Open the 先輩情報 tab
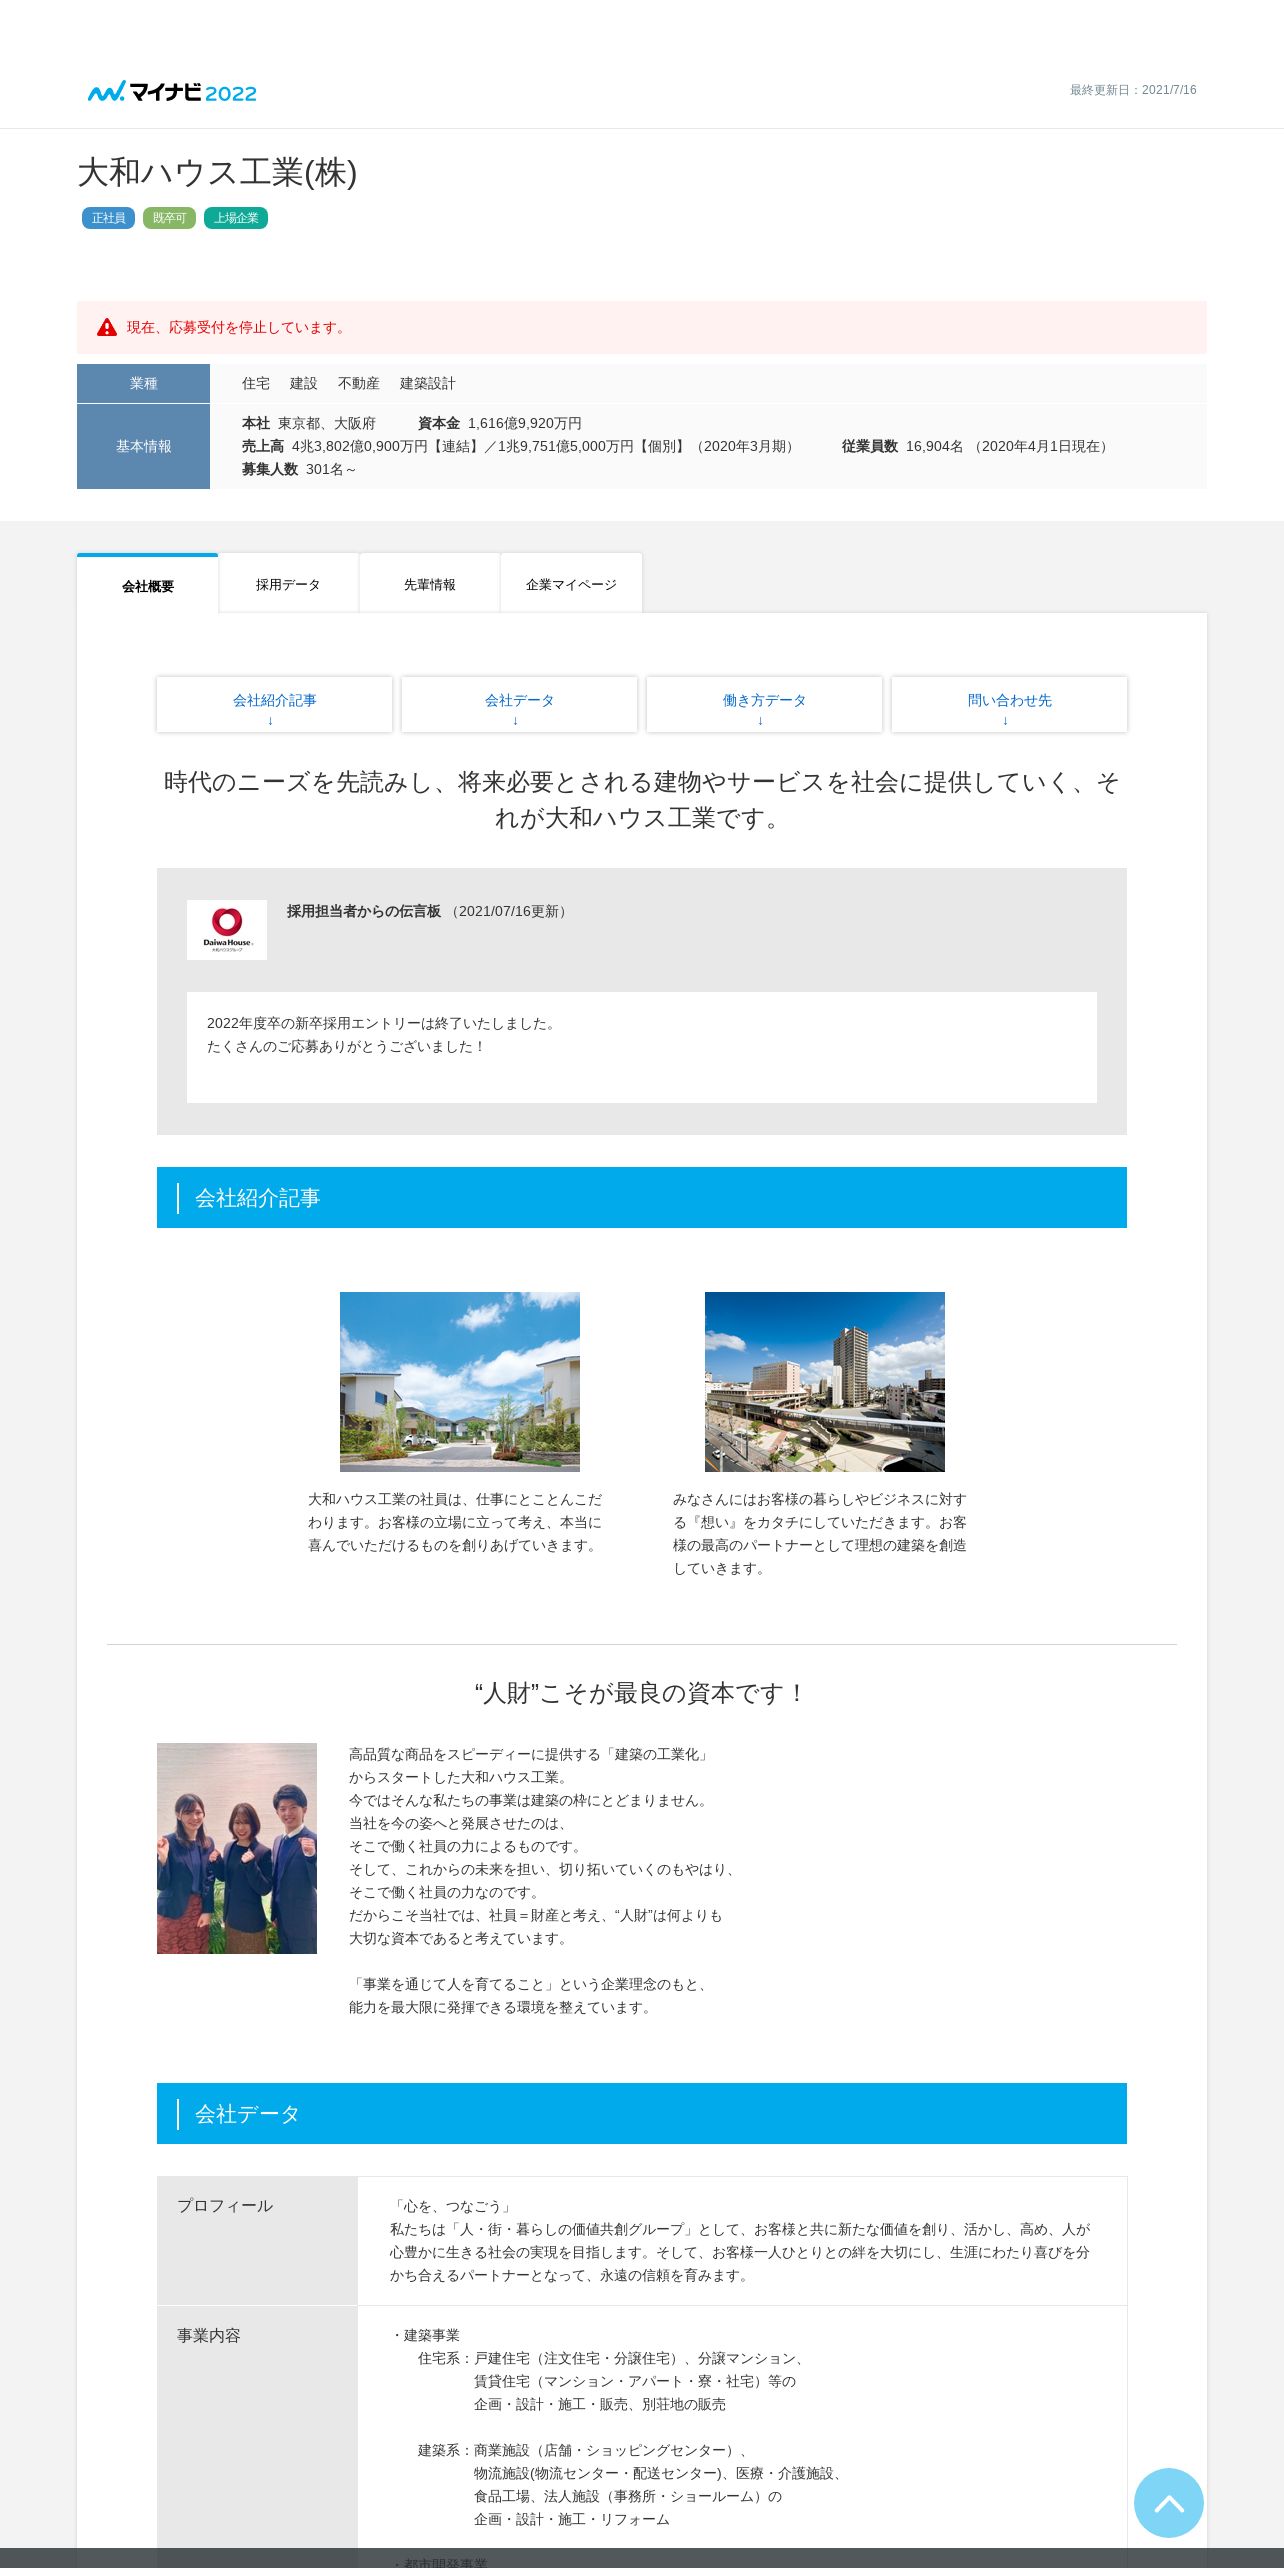 430,584
